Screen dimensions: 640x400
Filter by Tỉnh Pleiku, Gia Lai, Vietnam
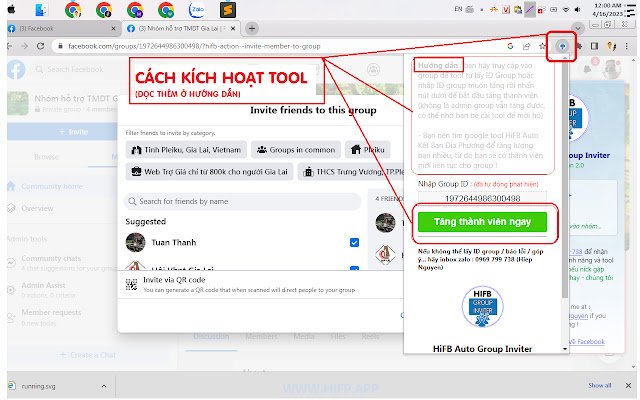coord(186,150)
